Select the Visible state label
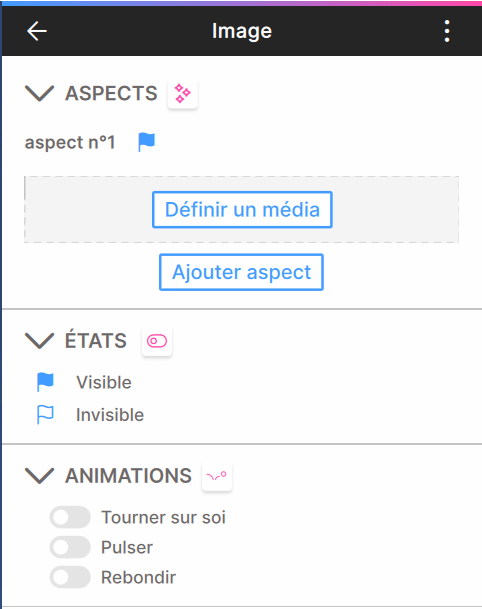 [x=104, y=383]
